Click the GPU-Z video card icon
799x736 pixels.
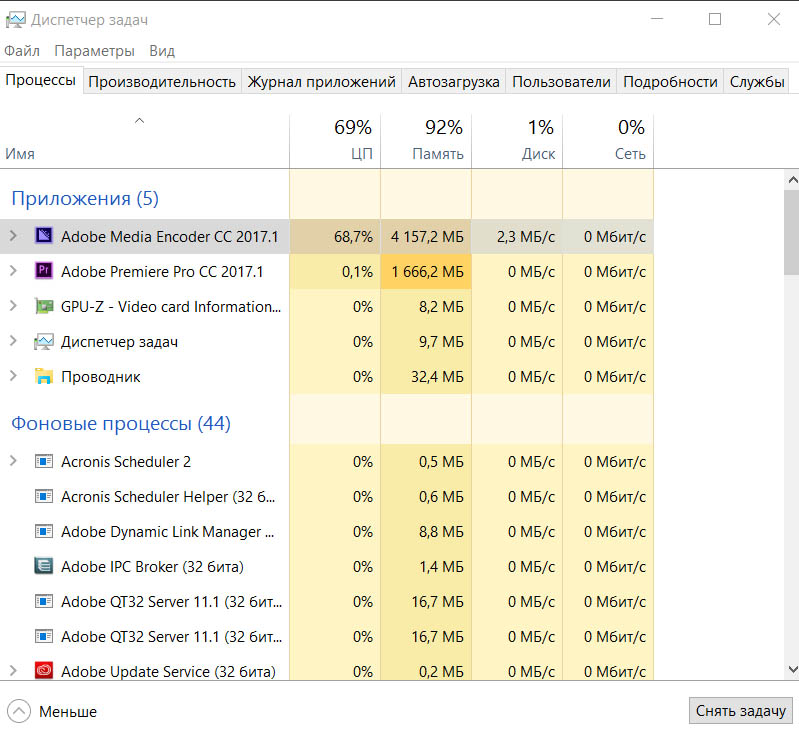44,306
